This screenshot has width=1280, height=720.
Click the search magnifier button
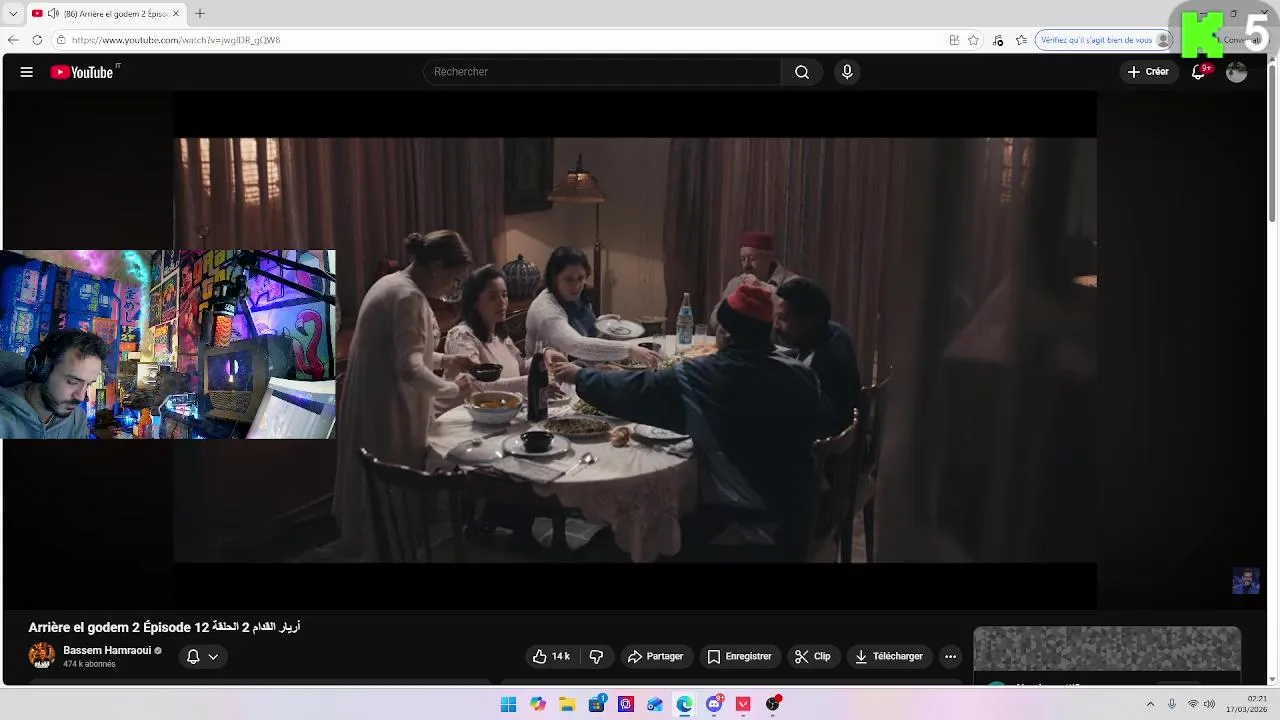pos(802,72)
